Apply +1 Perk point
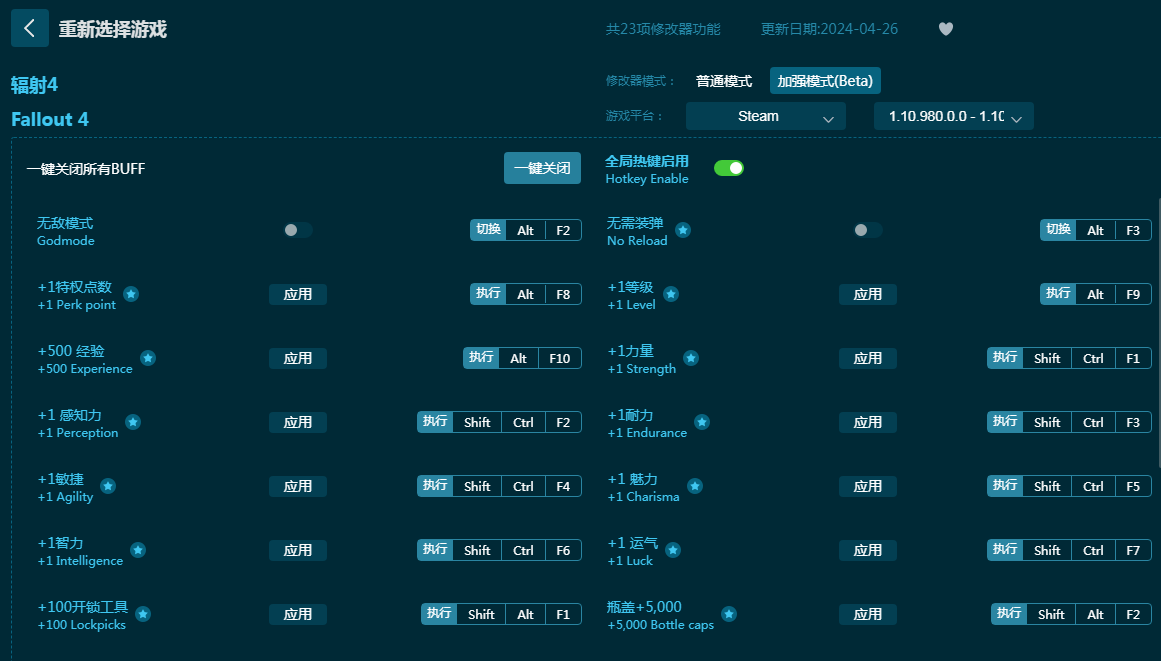 [x=298, y=294]
